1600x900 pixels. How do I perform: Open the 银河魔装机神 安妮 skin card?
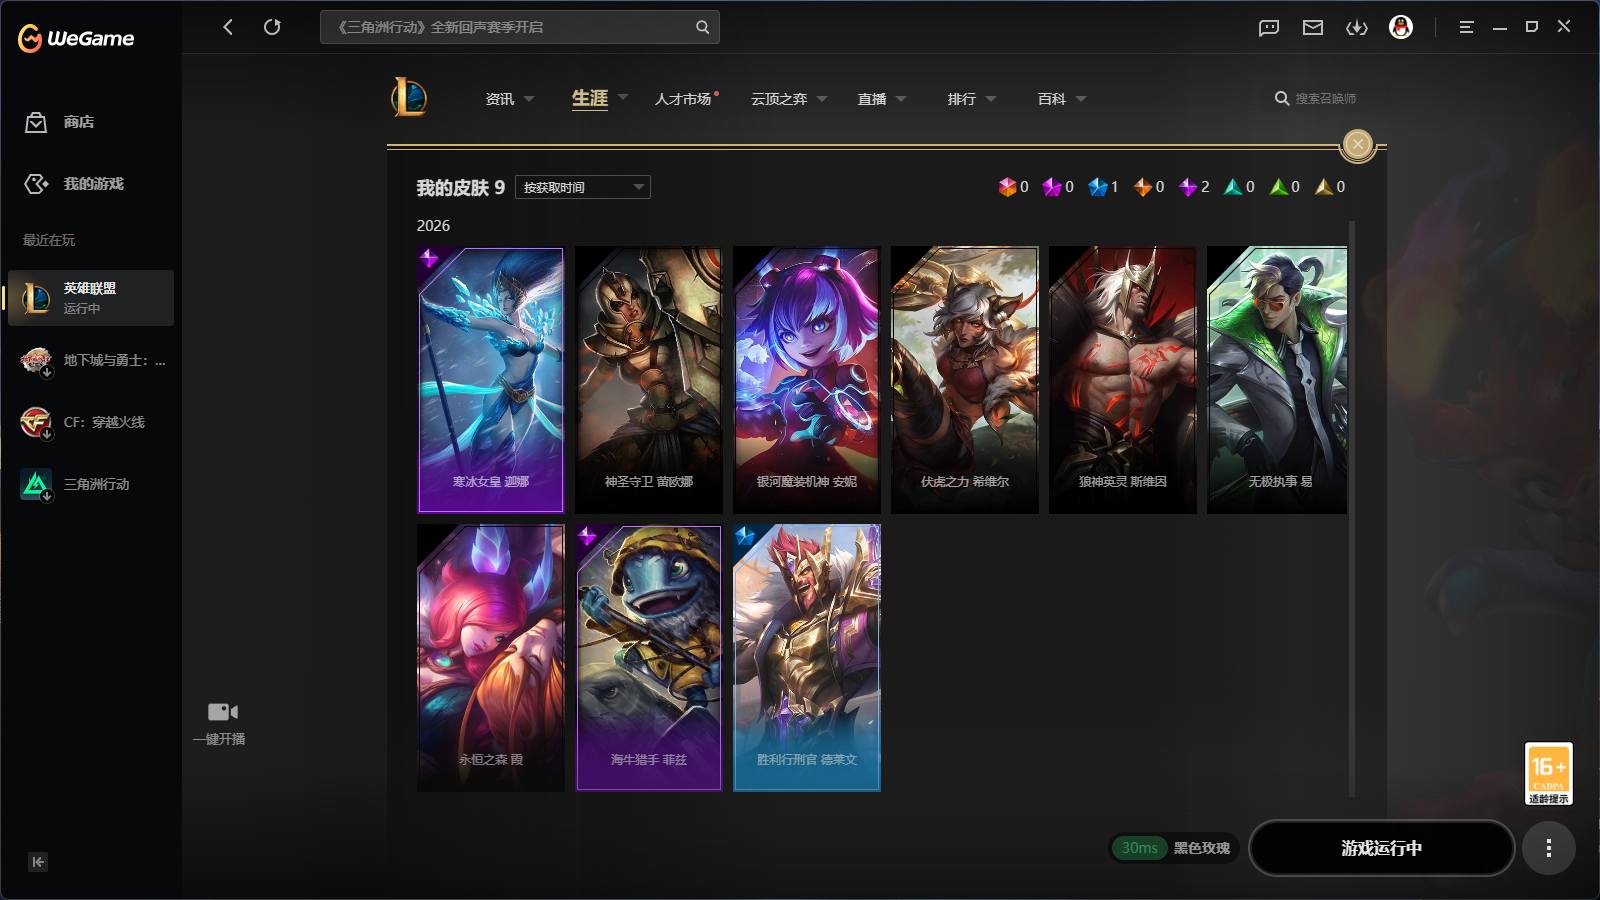pos(806,380)
